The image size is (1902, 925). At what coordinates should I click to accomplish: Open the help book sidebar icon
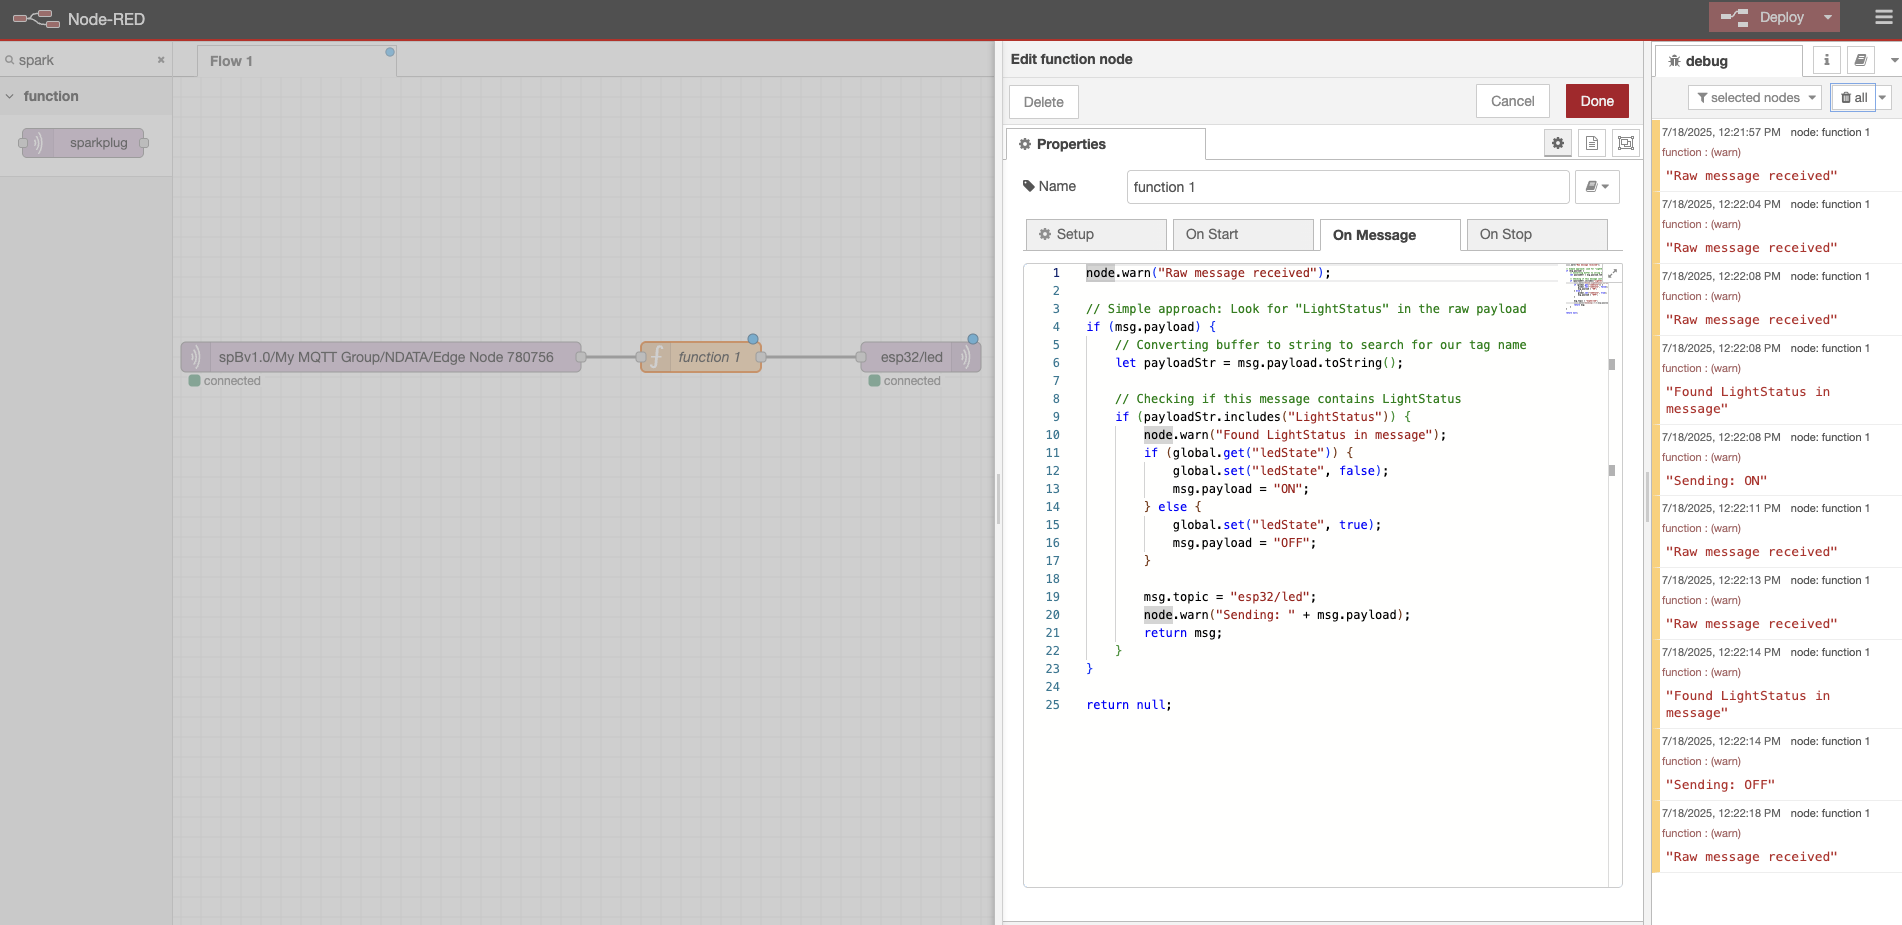tap(1860, 60)
